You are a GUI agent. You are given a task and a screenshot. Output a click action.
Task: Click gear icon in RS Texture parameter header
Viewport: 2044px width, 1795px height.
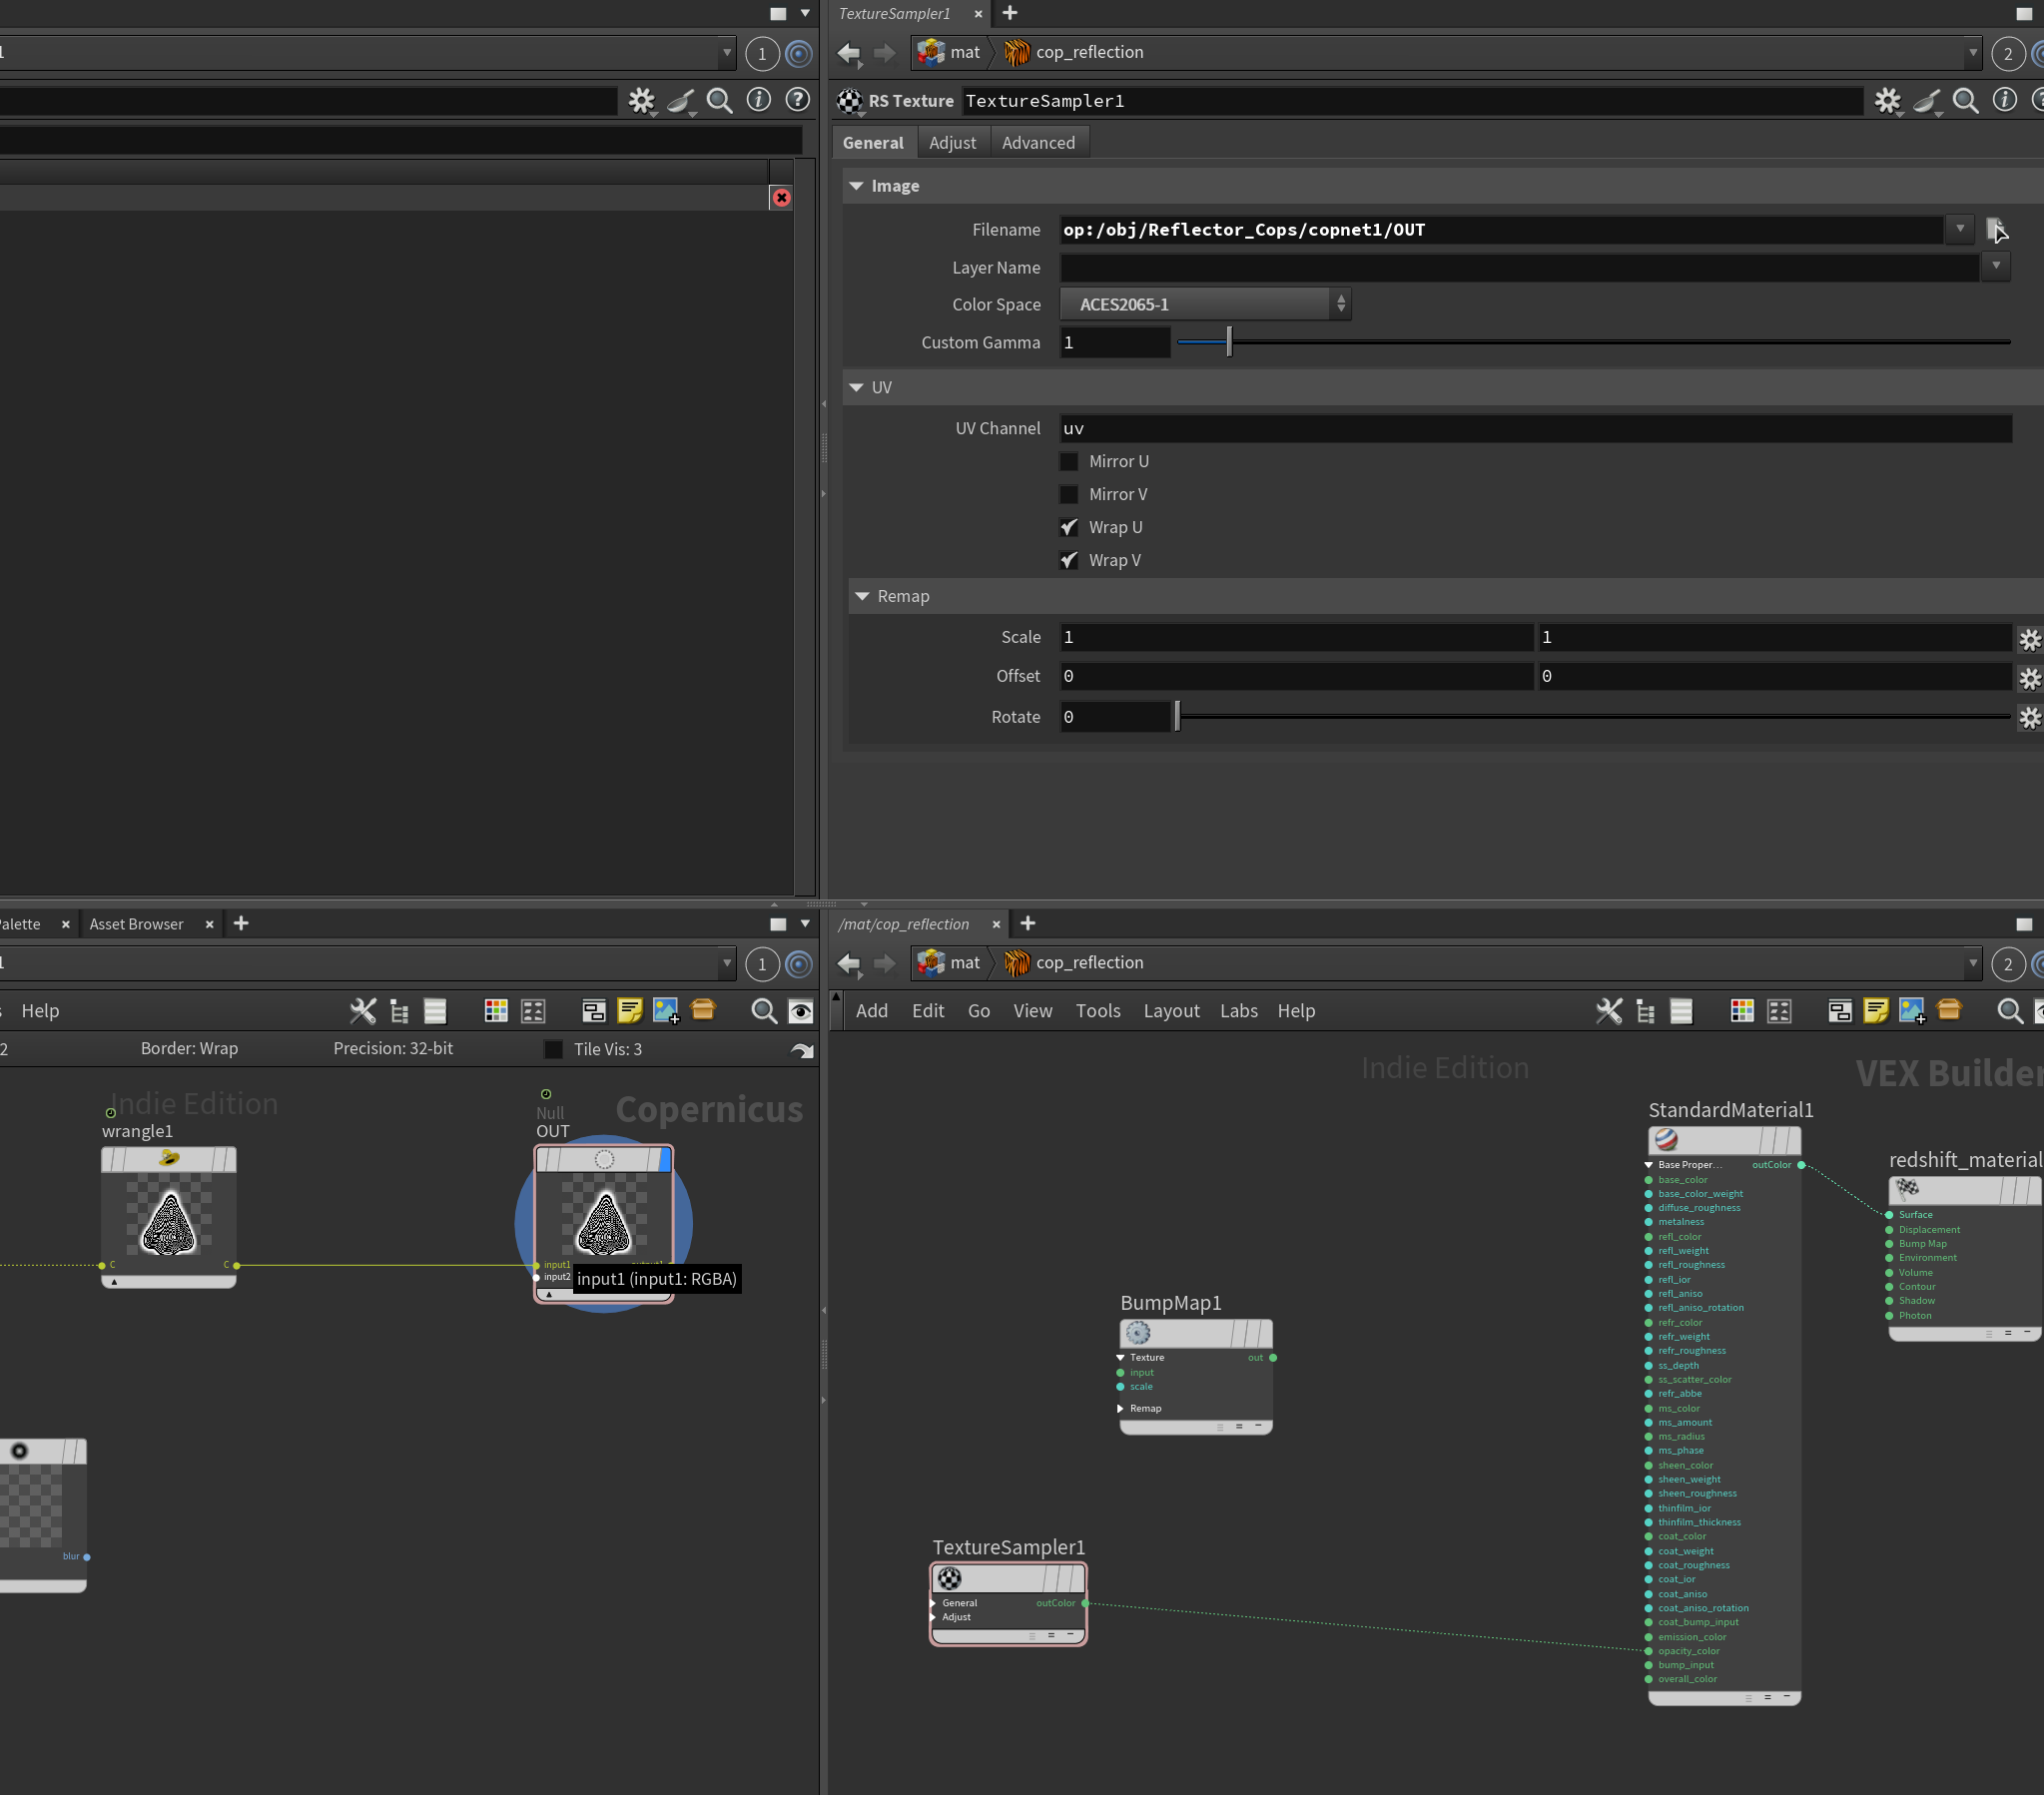1887,101
